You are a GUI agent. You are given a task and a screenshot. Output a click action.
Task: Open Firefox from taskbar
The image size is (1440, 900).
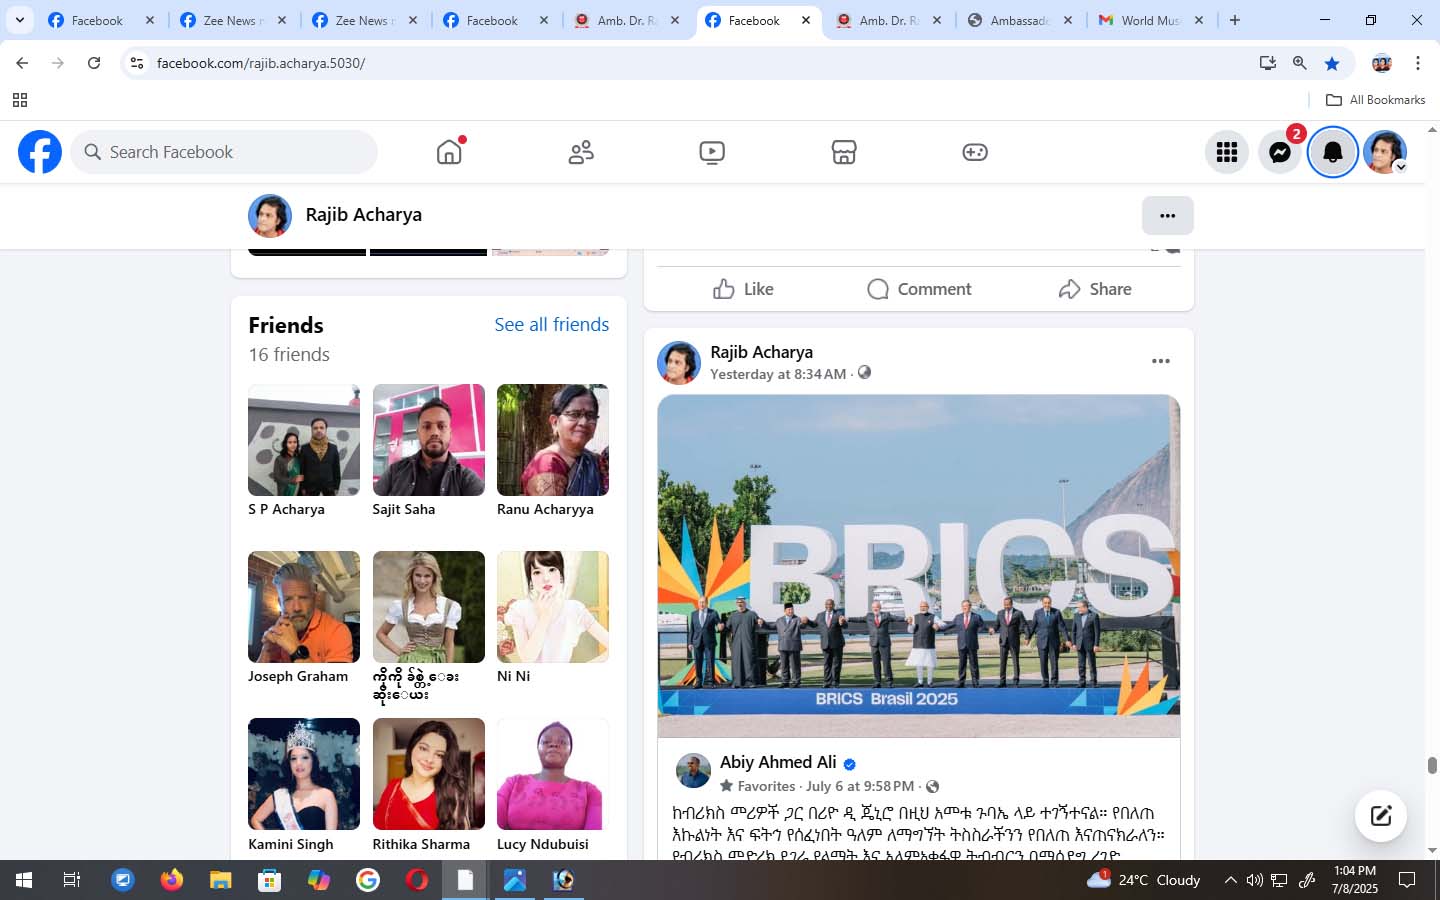pos(172,880)
